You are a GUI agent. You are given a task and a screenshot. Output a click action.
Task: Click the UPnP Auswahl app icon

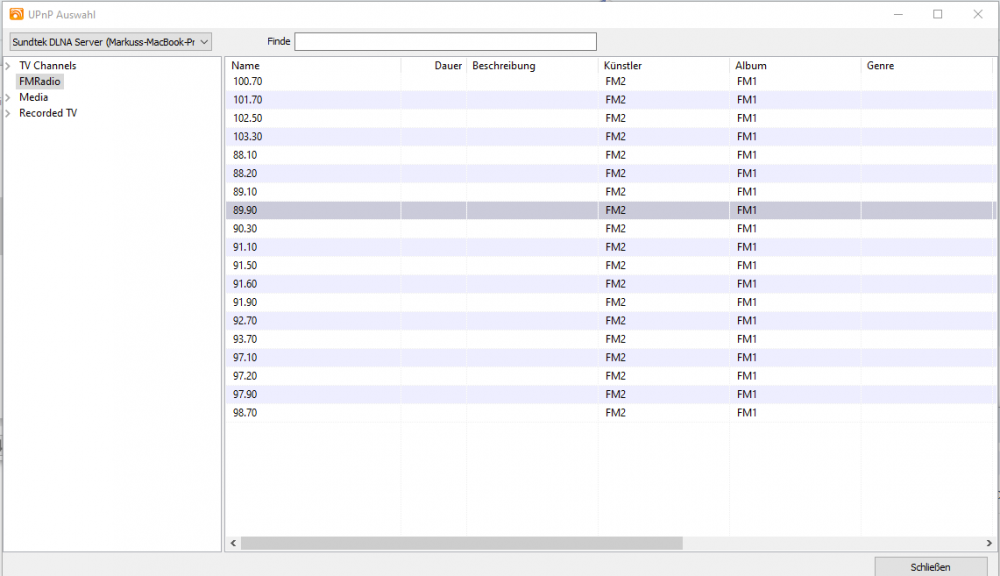16,14
